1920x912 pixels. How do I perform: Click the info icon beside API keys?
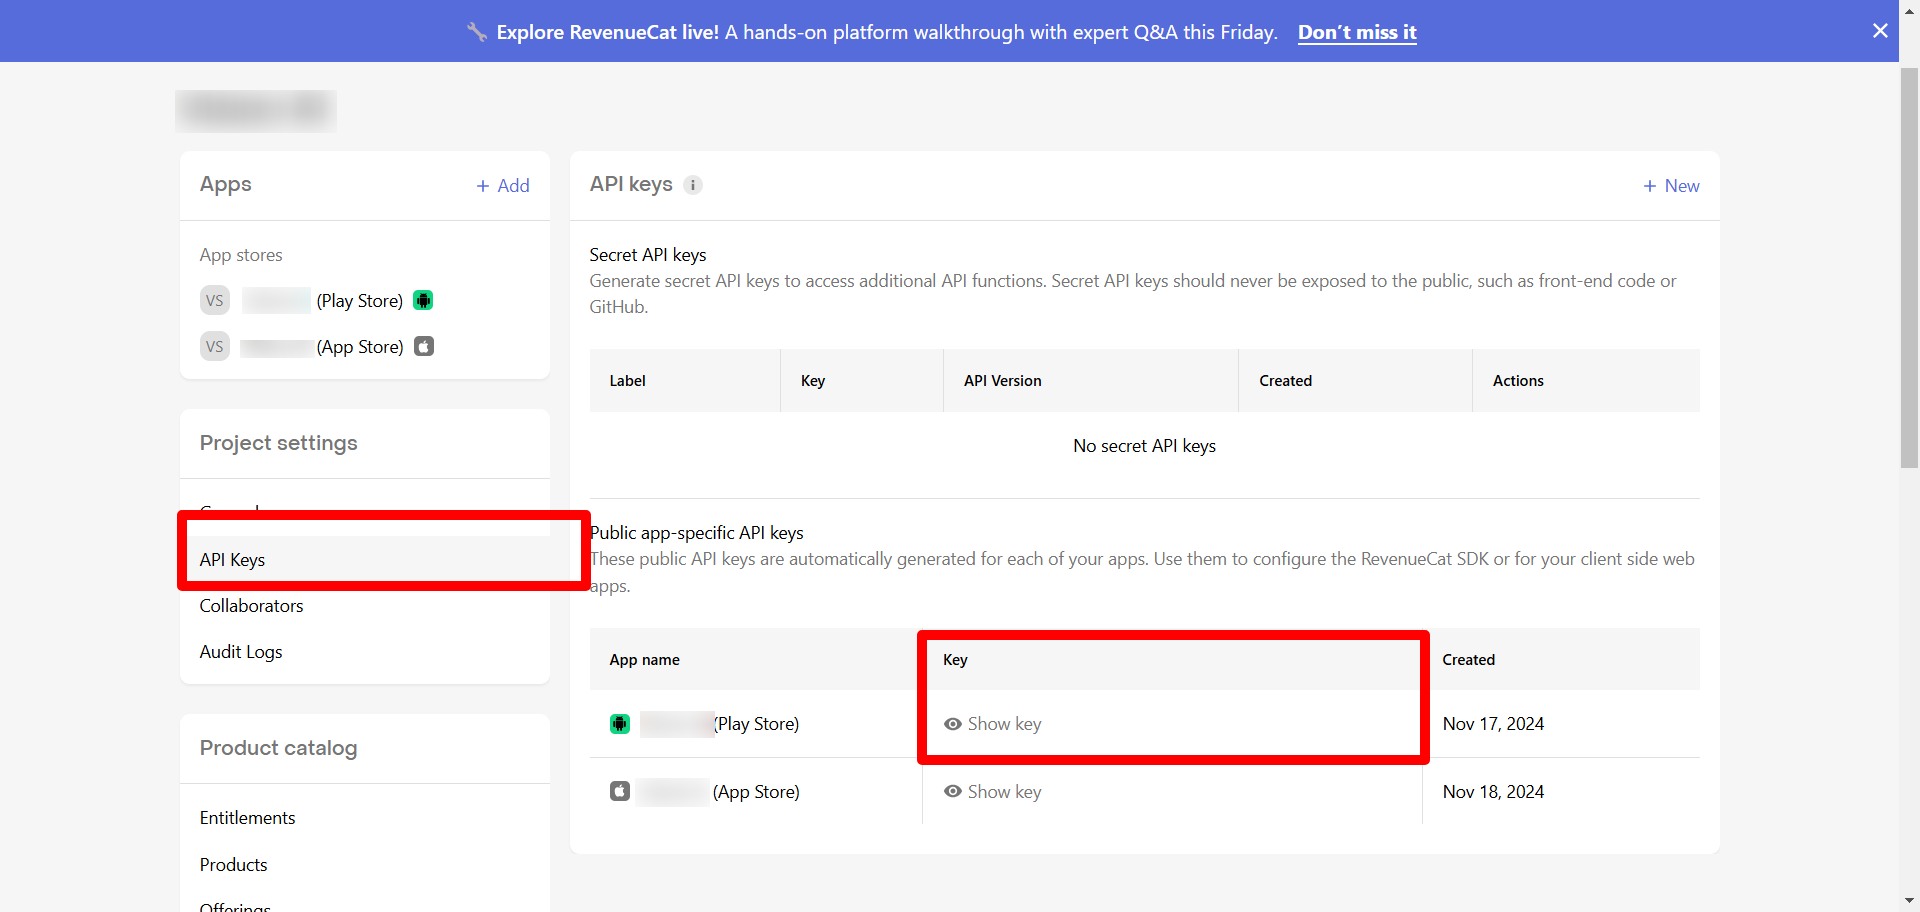click(x=693, y=185)
